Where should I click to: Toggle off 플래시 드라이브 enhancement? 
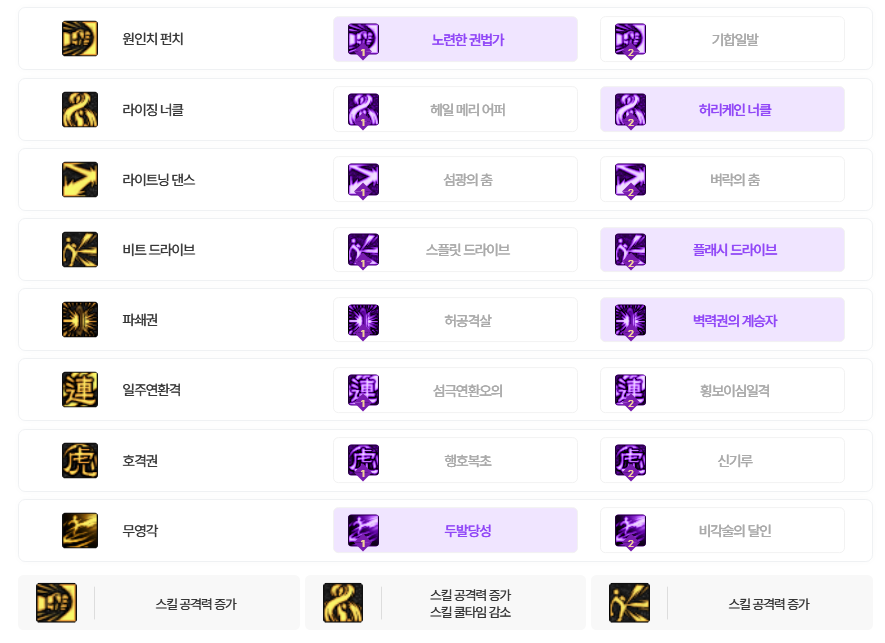pyautogui.click(x=722, y=250)
